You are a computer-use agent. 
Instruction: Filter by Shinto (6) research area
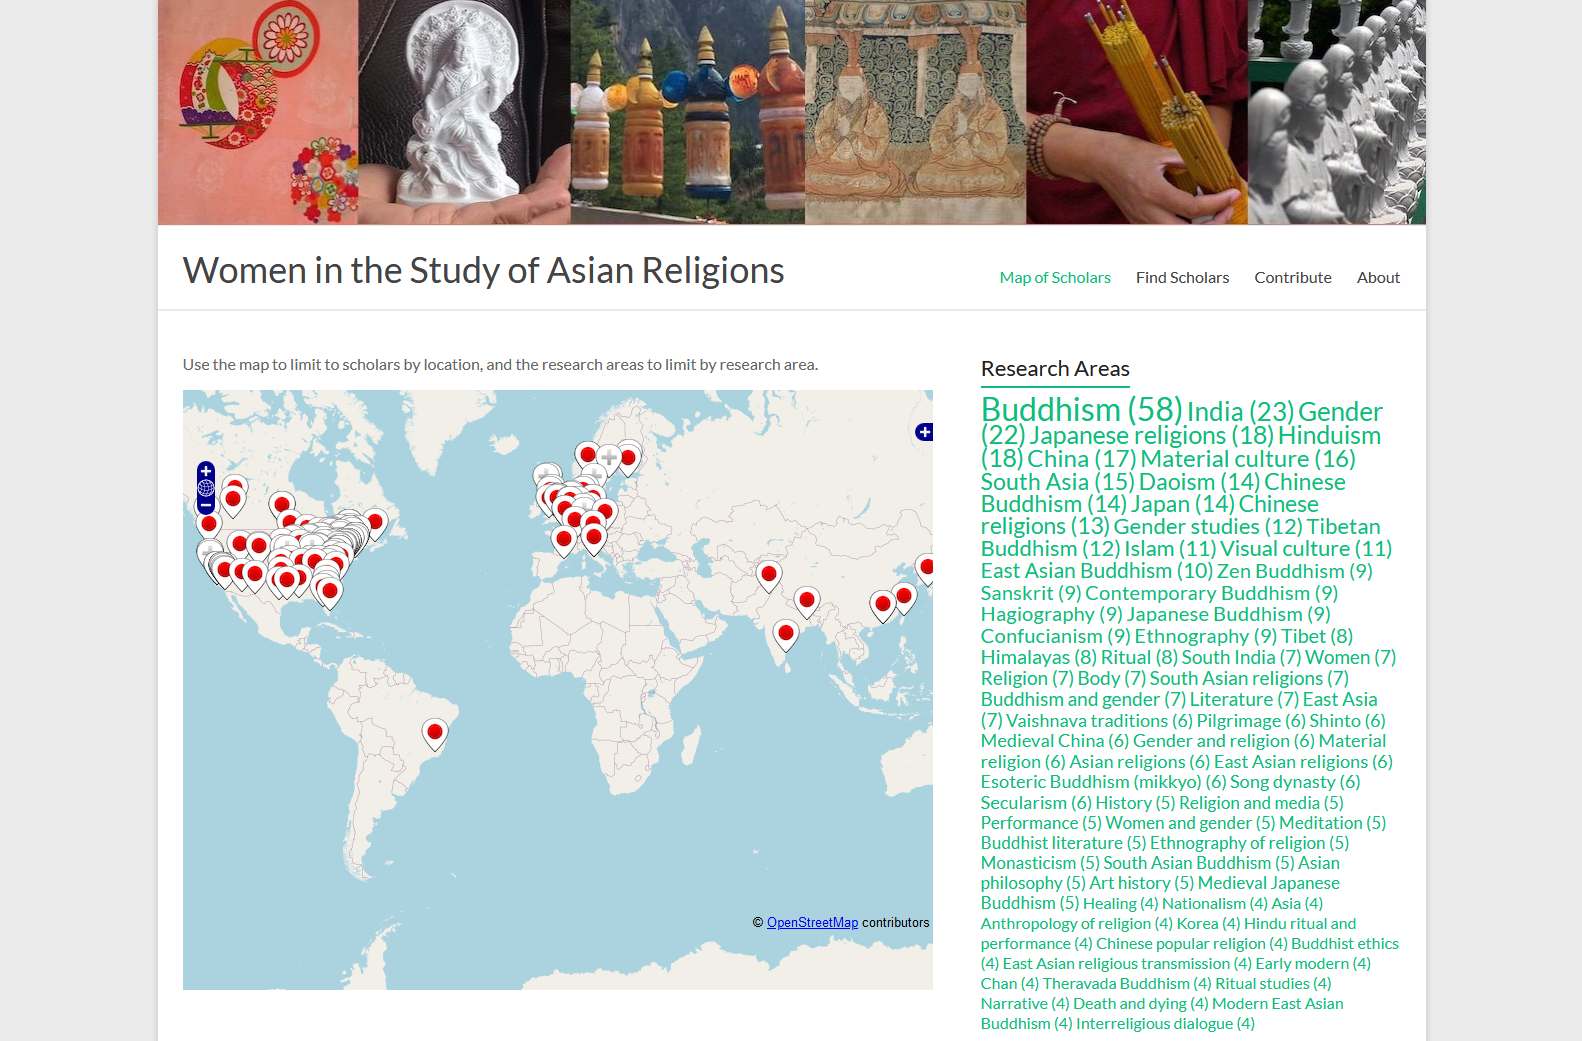coord(1347,721)
